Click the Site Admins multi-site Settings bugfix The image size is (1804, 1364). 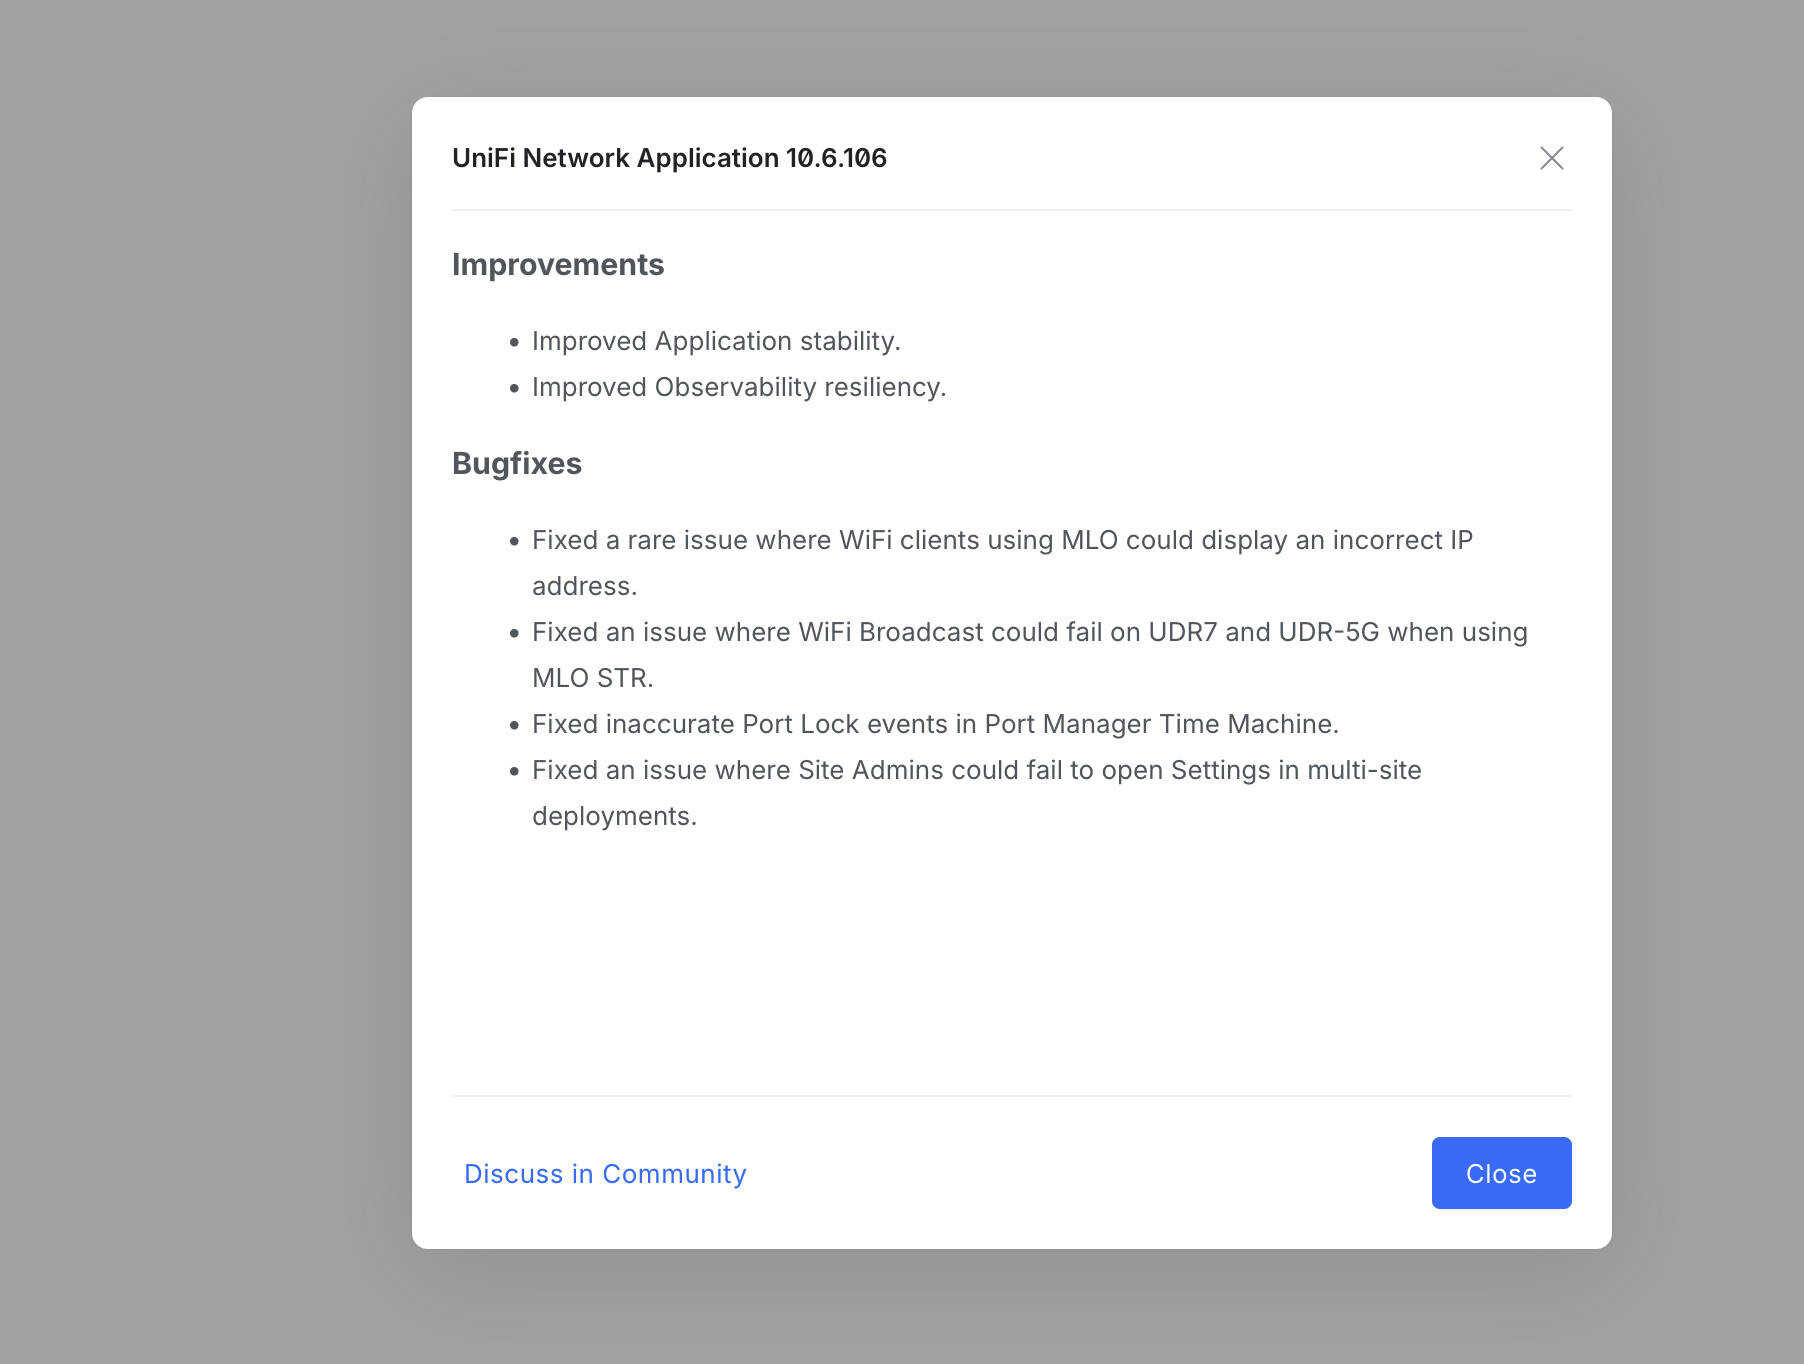(976, 793)
